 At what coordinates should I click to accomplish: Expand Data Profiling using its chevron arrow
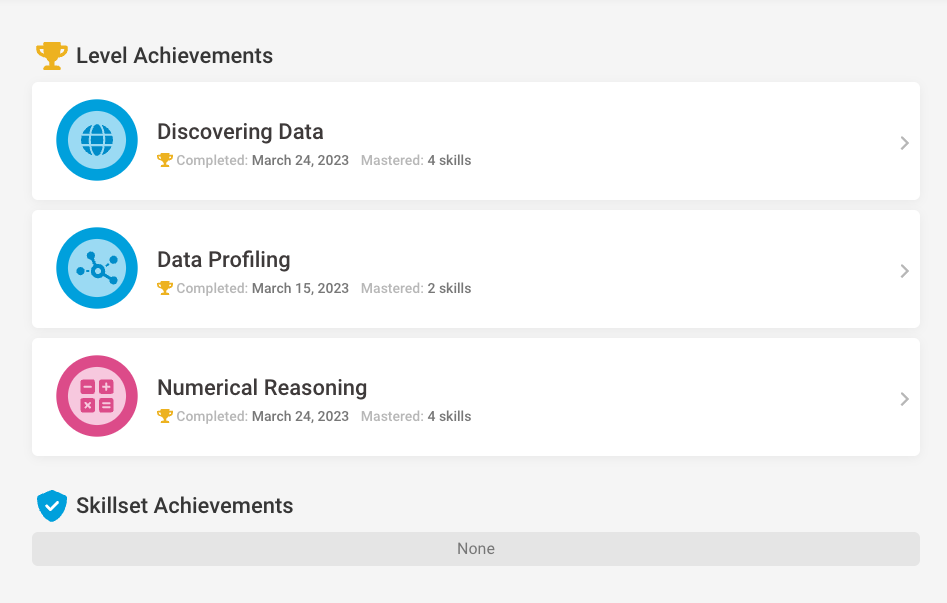904,271
